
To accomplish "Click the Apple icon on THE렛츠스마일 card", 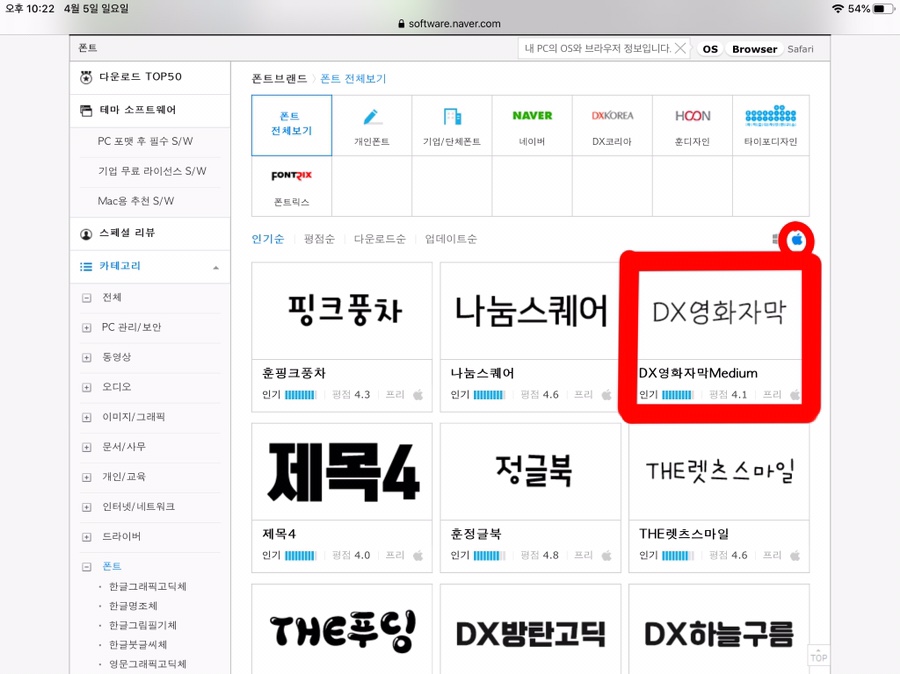I will click(795, 555).
